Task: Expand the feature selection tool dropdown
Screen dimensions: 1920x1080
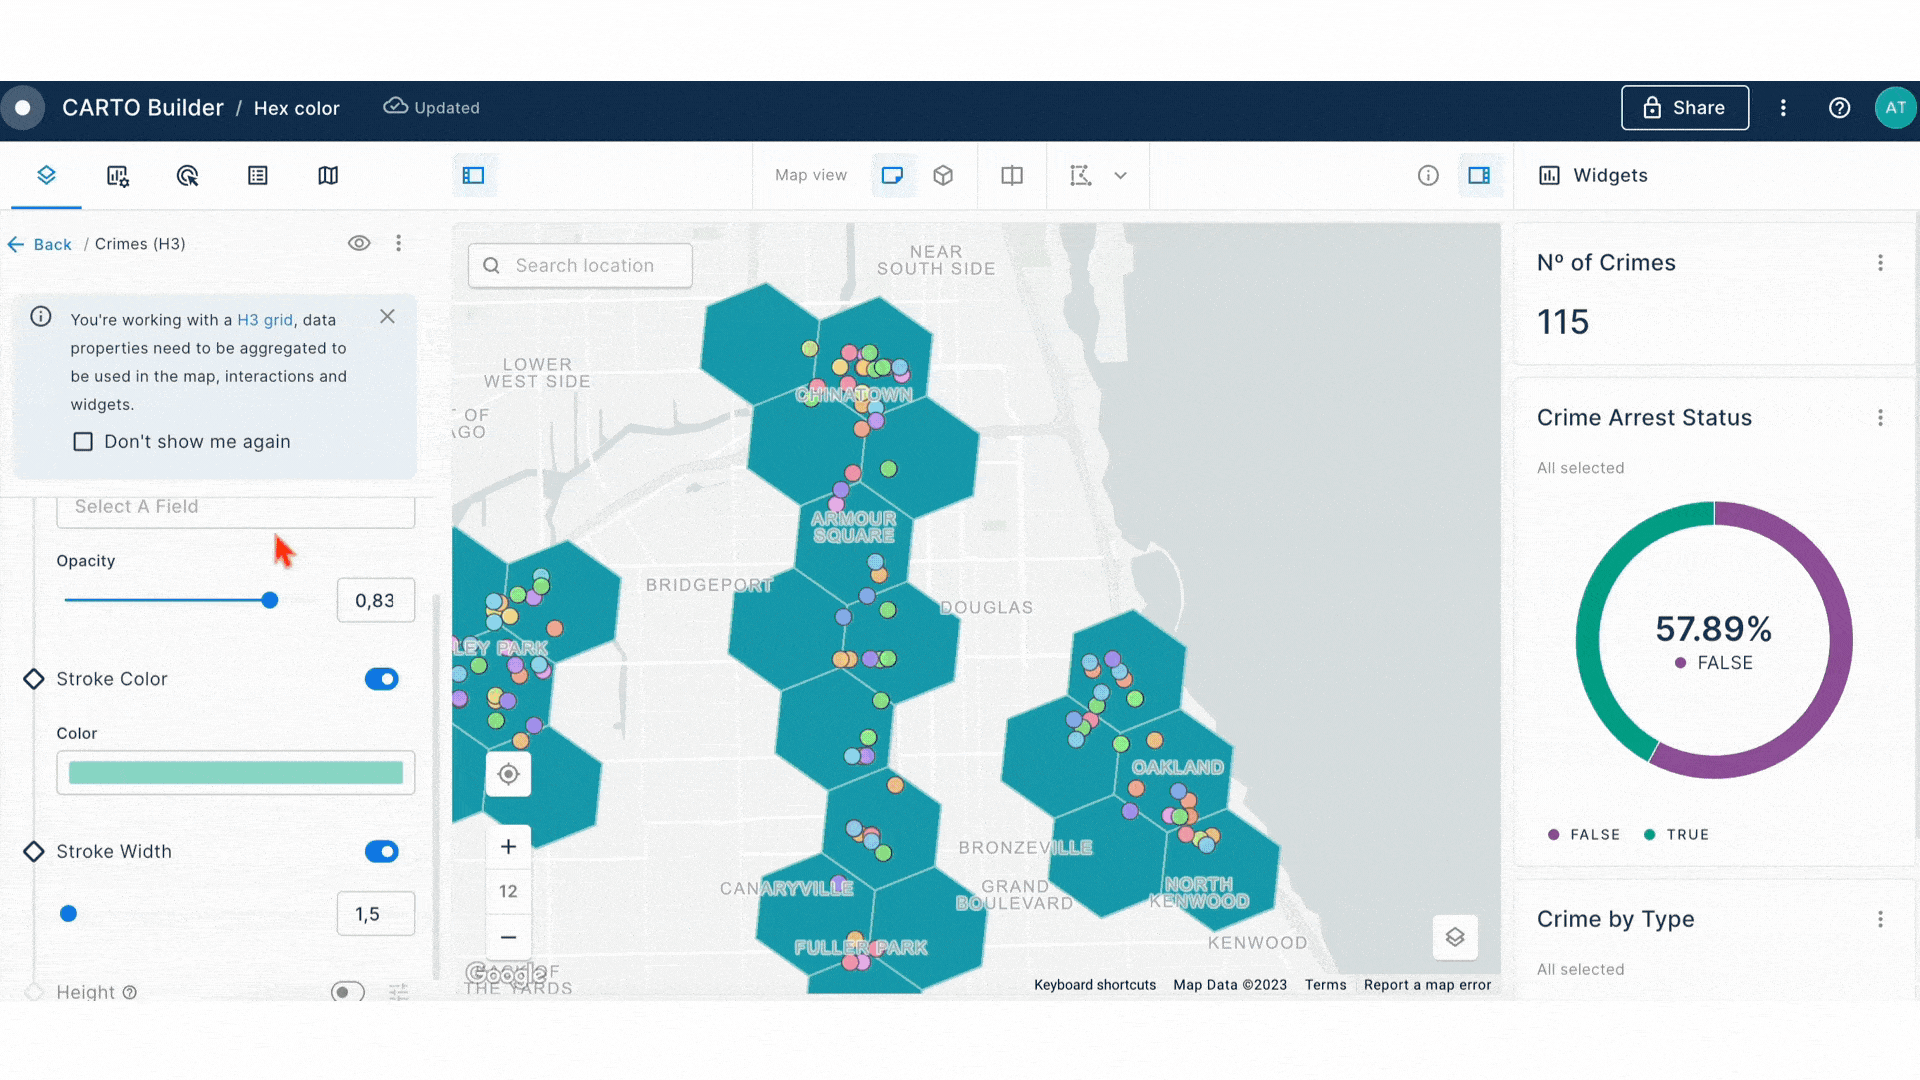Action: pyautogui.click(x=1121, y=176)
